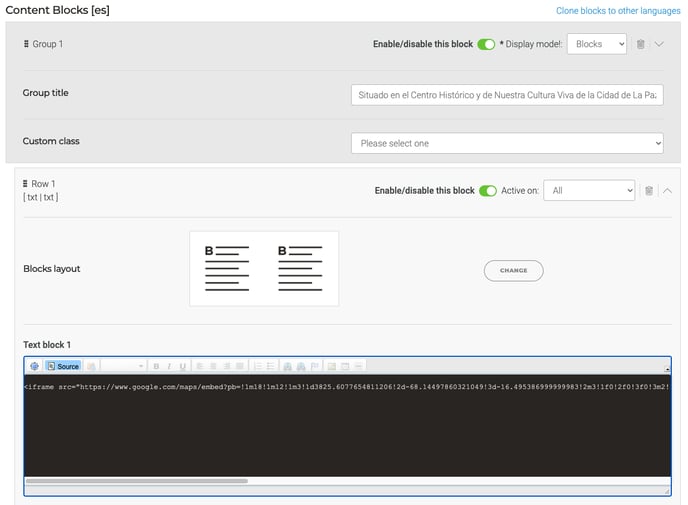The image size is (688, 505).
Task: Apply italic formatting in editor toolbar
Action: coord(169,366)
